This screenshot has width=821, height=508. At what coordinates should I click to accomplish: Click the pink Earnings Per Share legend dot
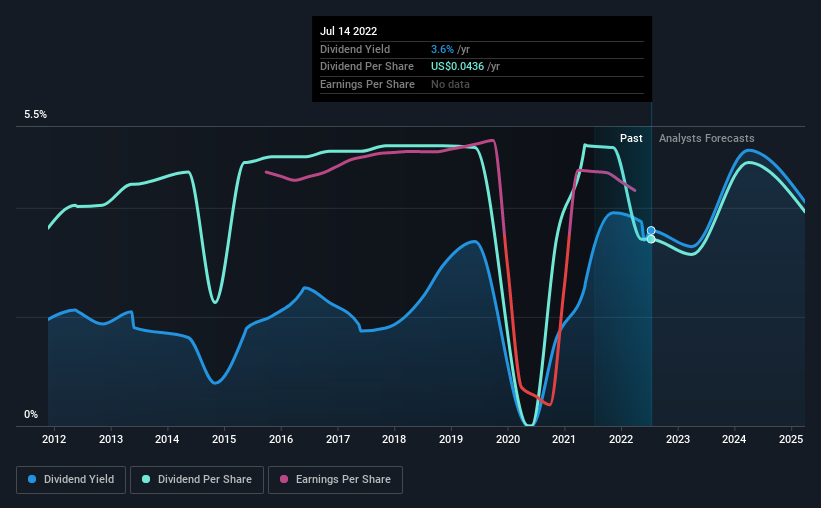(284, 479)
